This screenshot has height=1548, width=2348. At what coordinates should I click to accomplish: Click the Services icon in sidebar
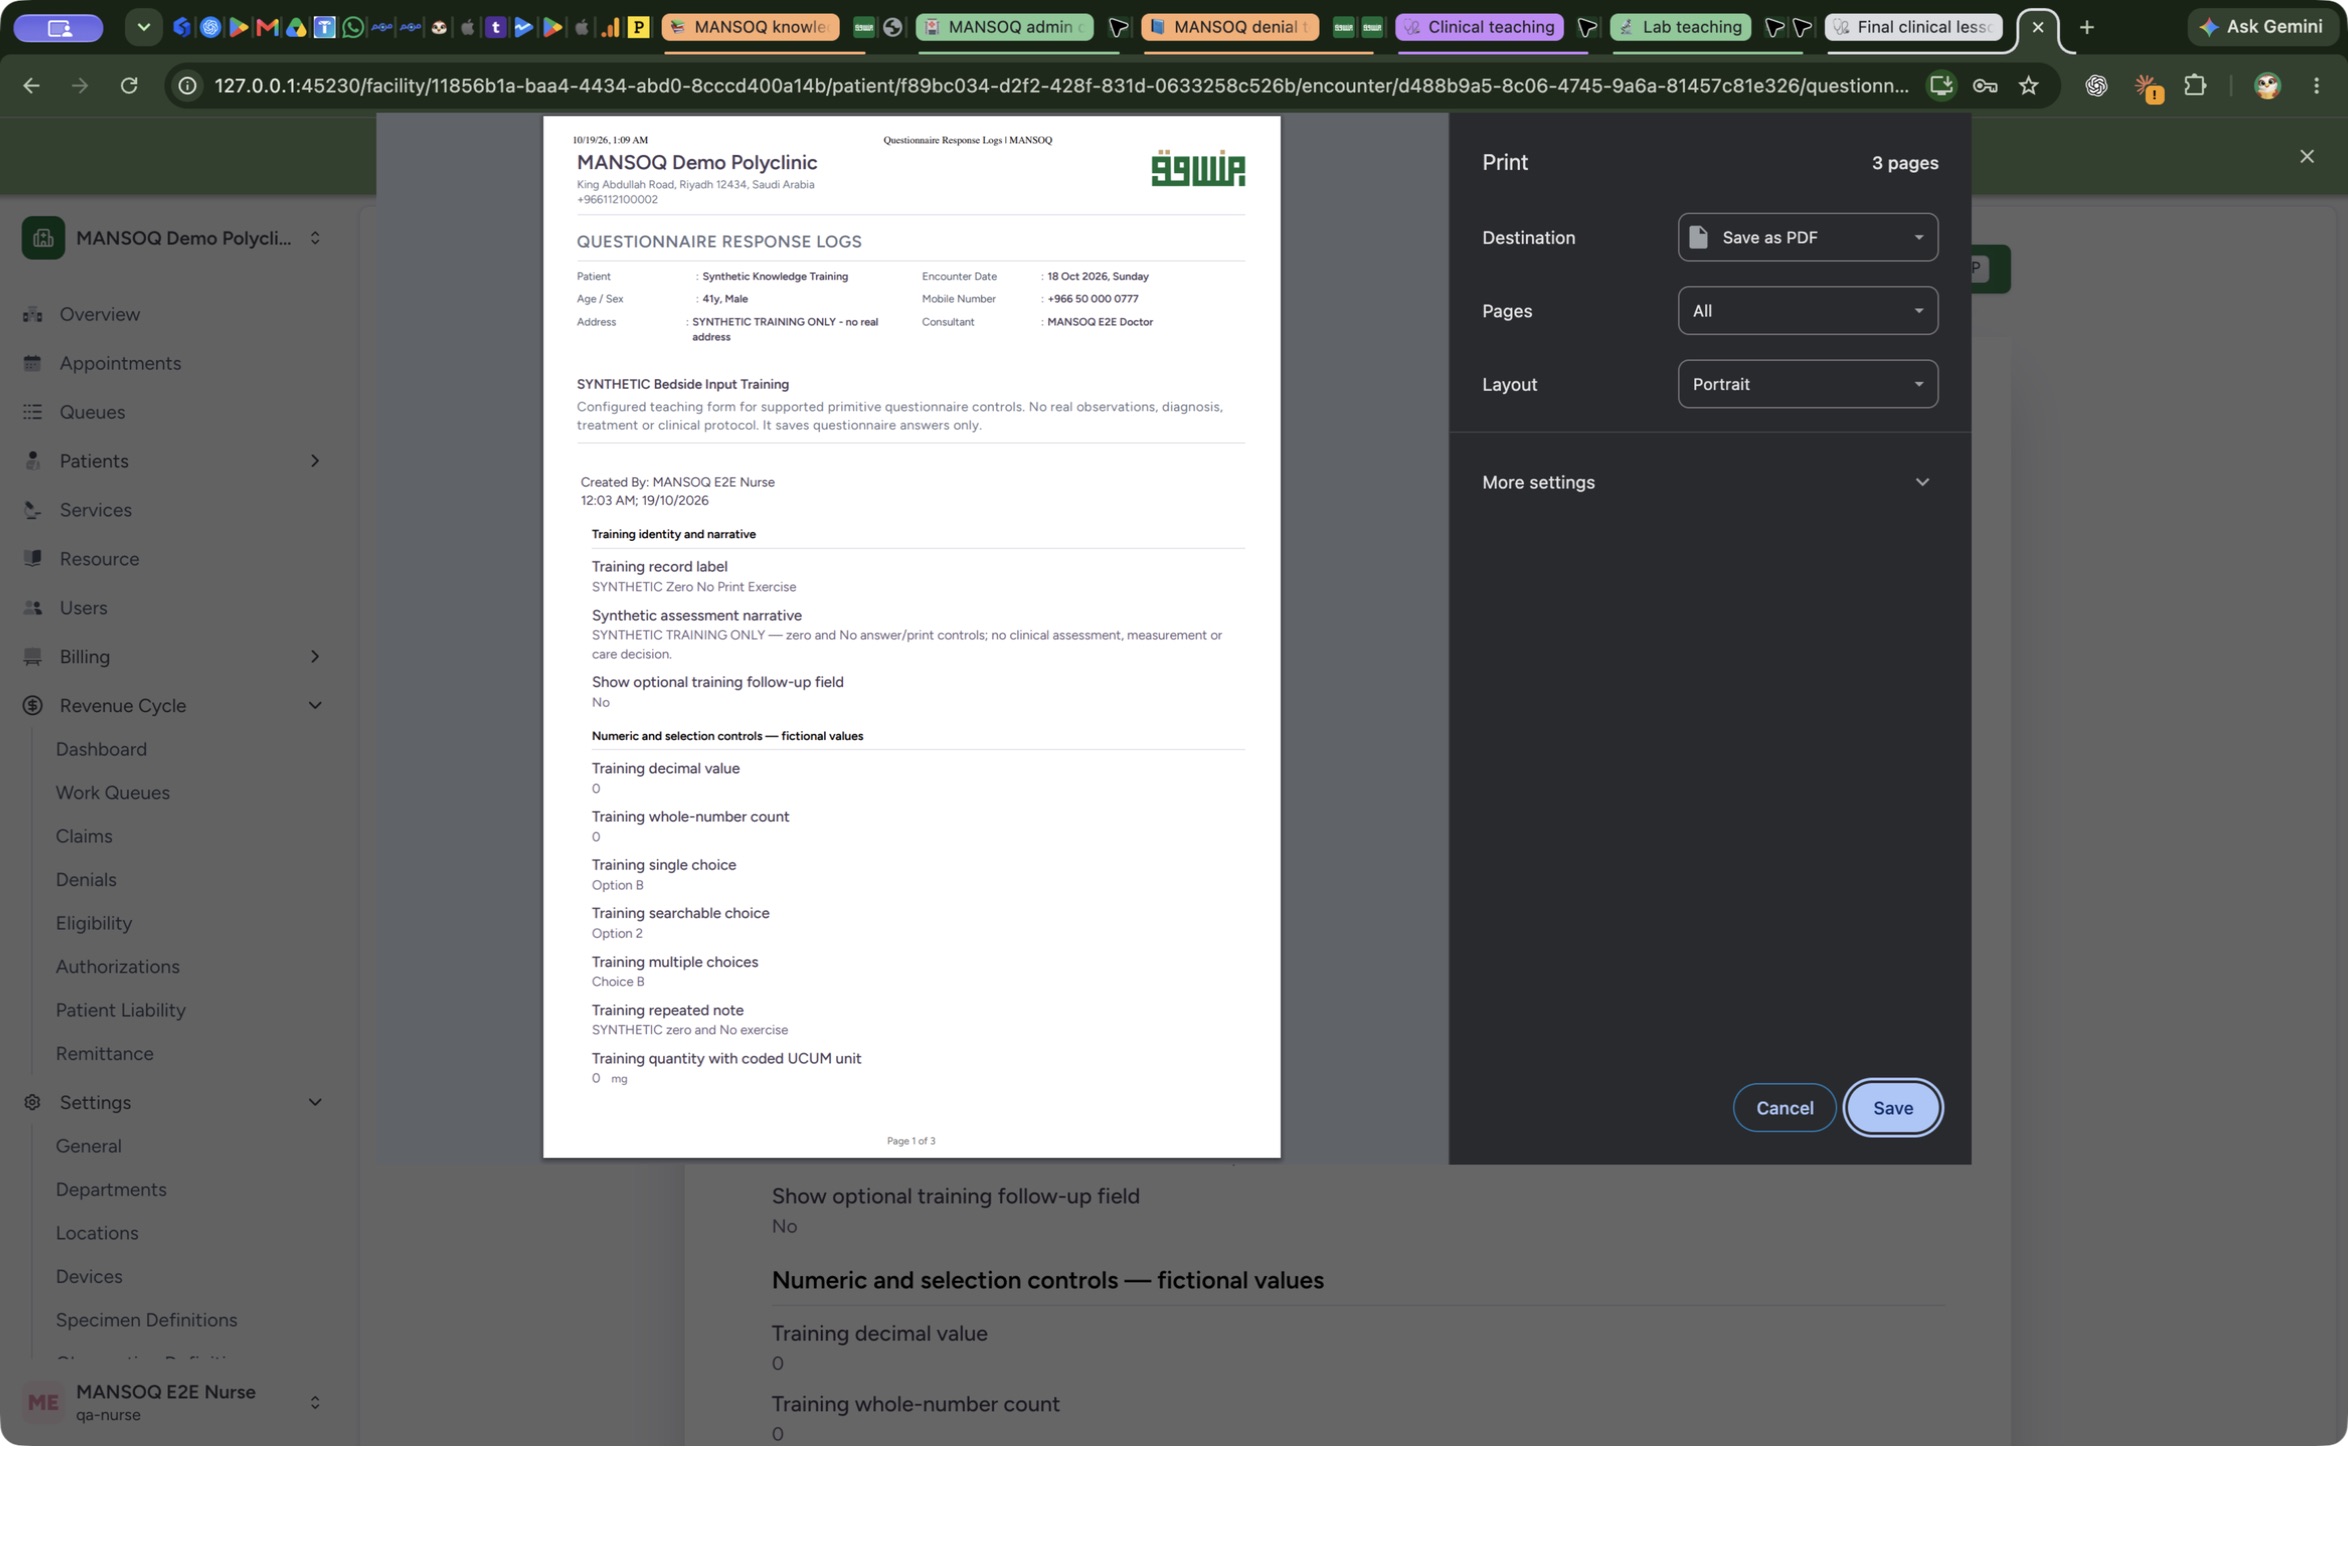[33, 510]
